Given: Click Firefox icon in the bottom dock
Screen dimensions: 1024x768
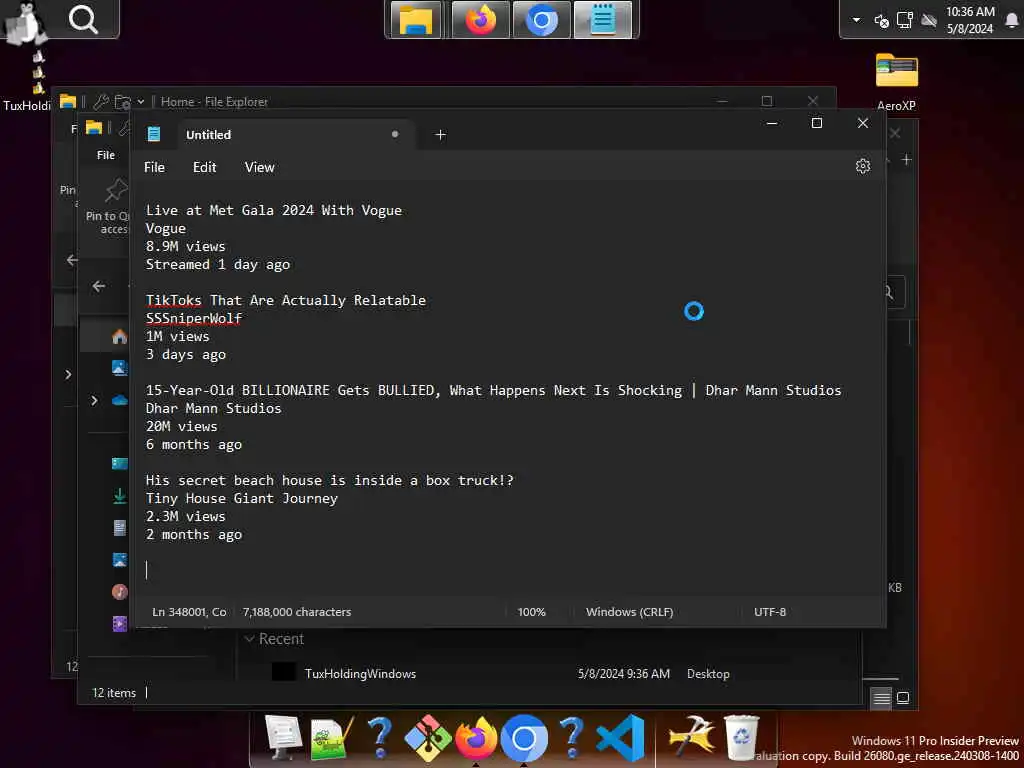Looking at the screenshot, I should point(475,739).
